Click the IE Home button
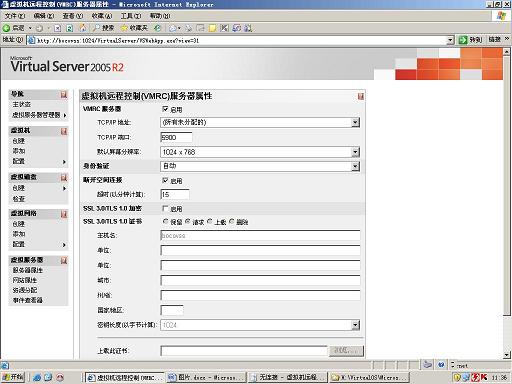The image size is (512, 384). tap(83, 28)
